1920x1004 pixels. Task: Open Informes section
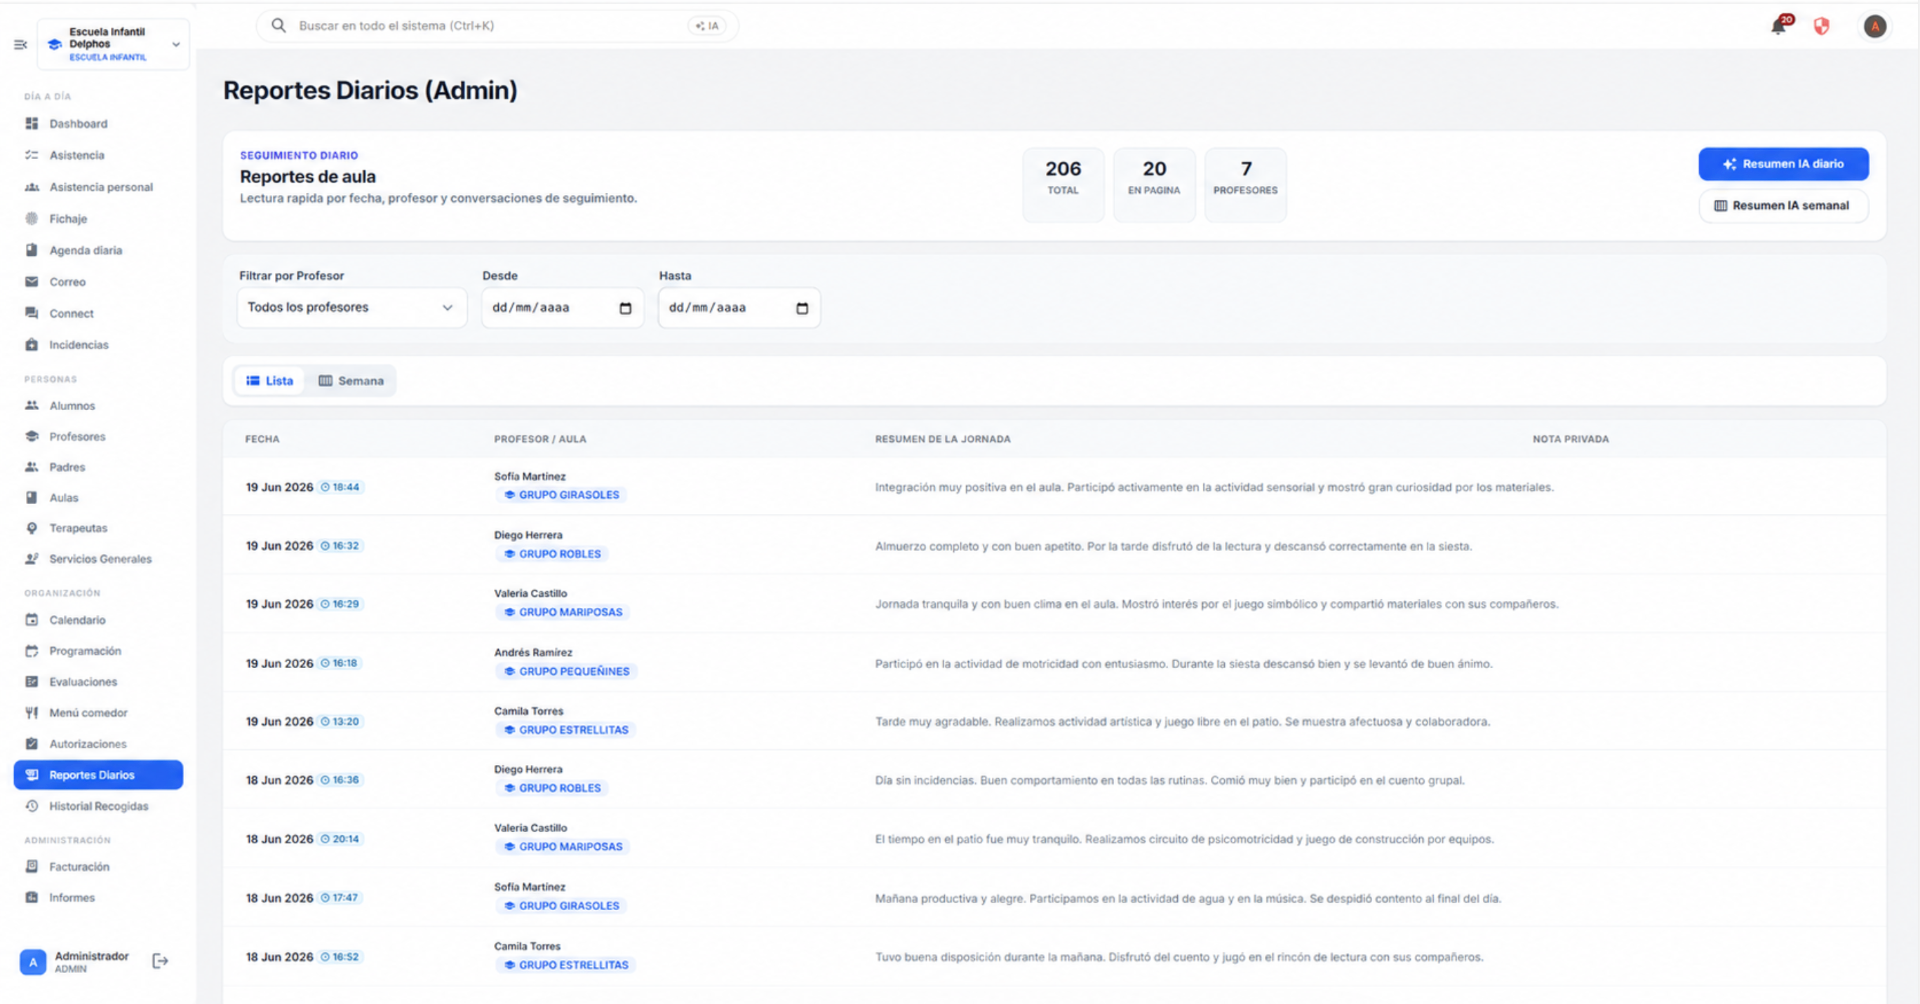click(x=98, y=898)
